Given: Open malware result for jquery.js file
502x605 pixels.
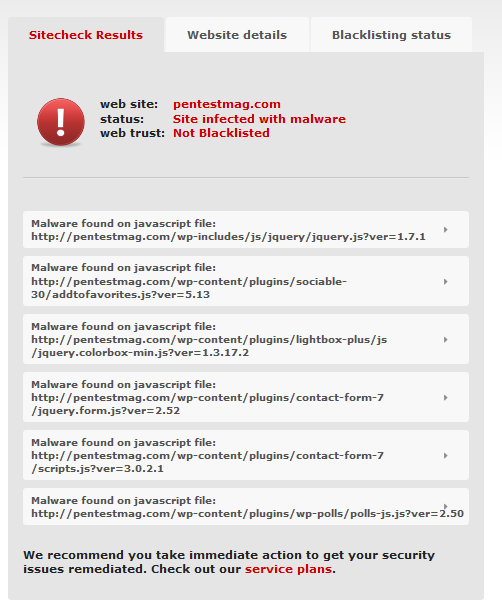Looking at the screenshot, I should 246,230.
